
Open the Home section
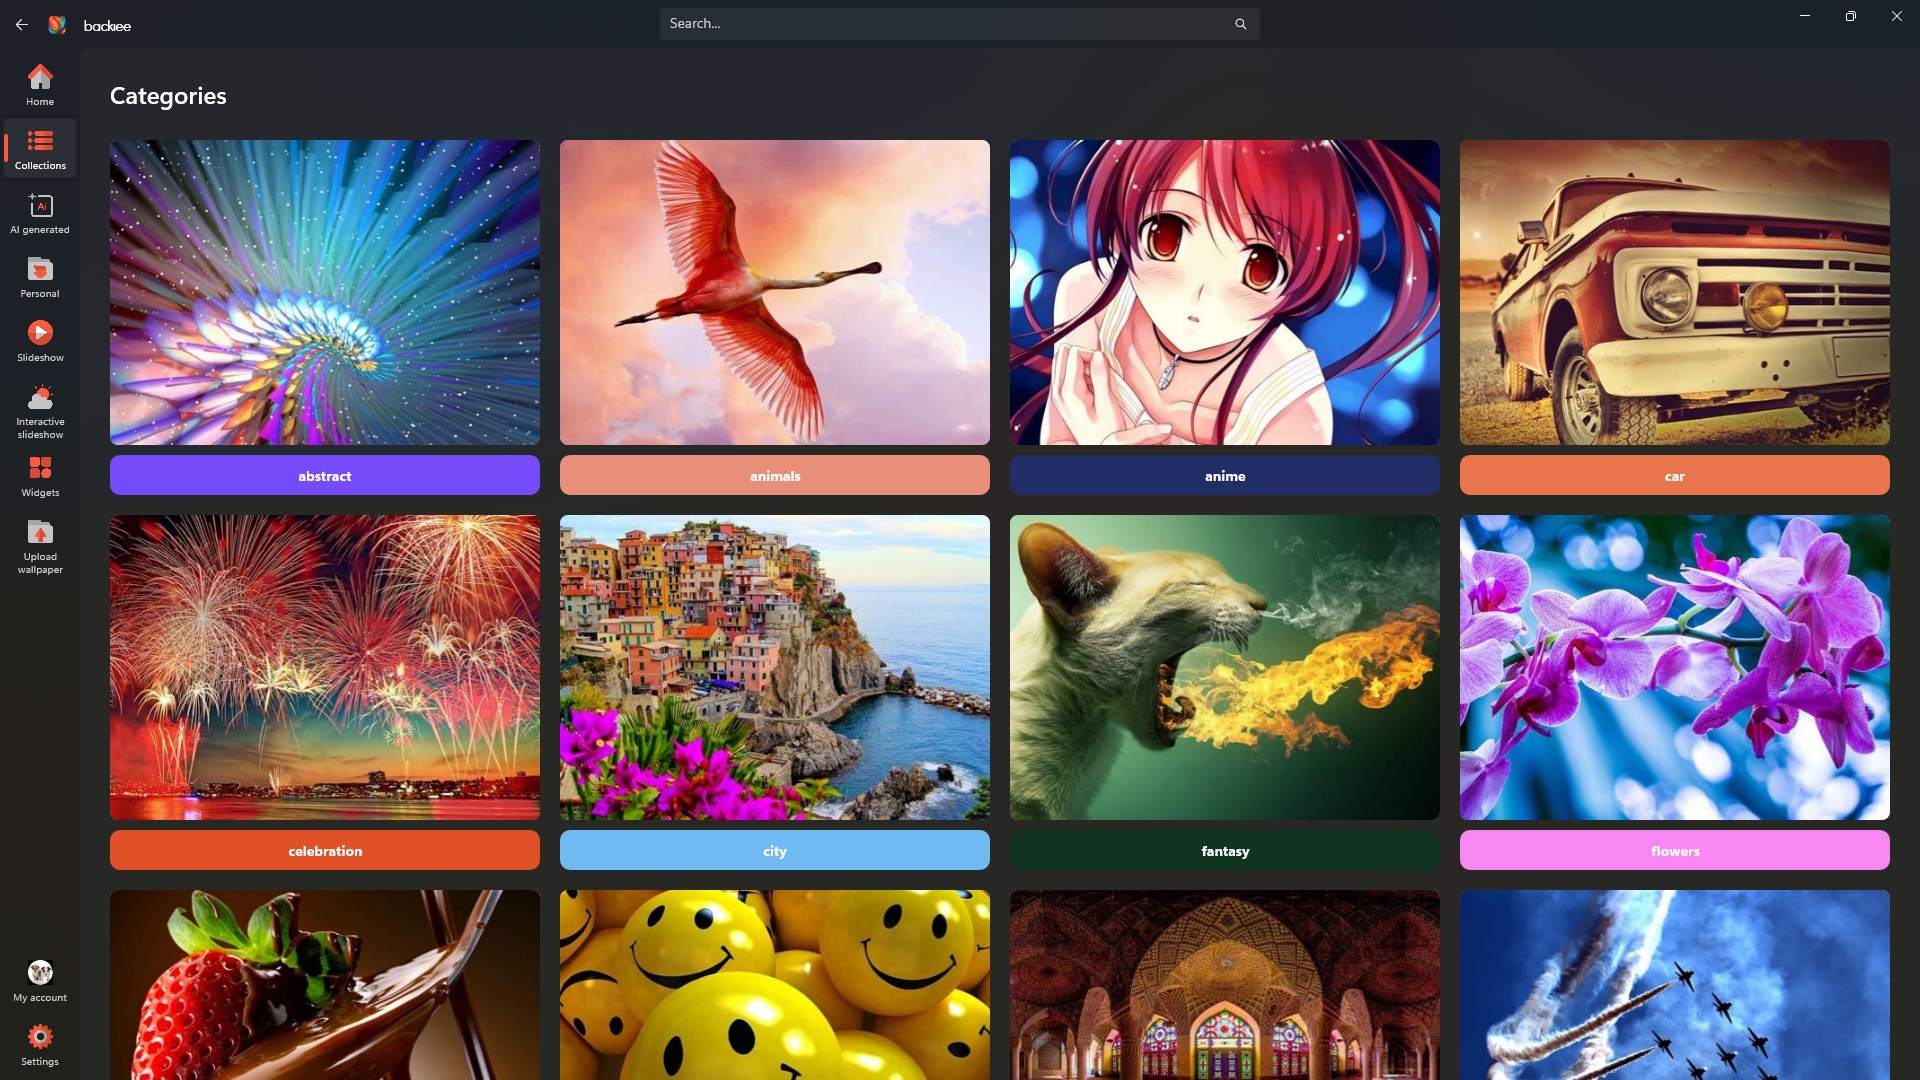tap(40, 85)
